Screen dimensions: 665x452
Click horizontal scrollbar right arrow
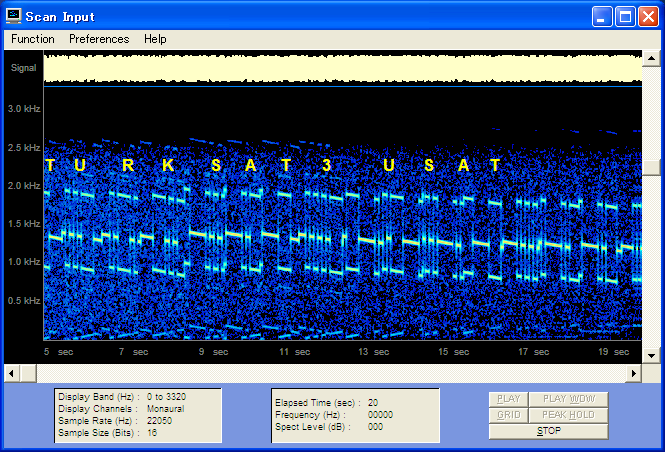click(x=634, y=374)
